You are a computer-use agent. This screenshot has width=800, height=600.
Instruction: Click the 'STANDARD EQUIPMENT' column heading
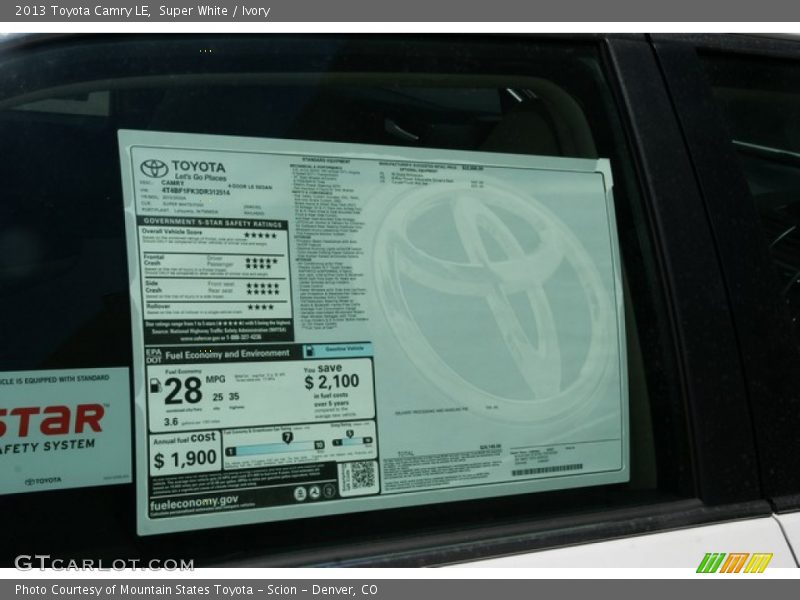(326, 161)
